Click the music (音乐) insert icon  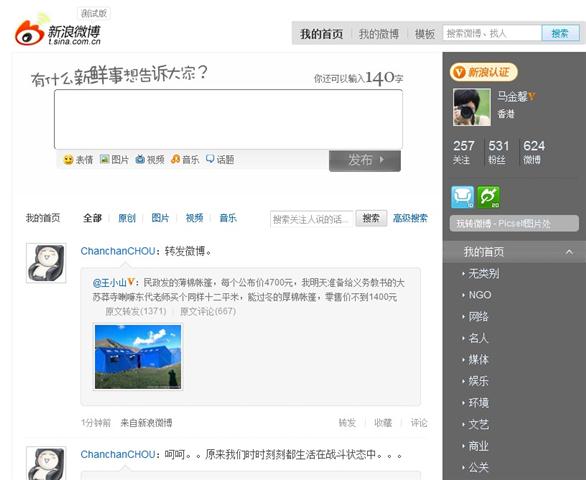[175, 160]
